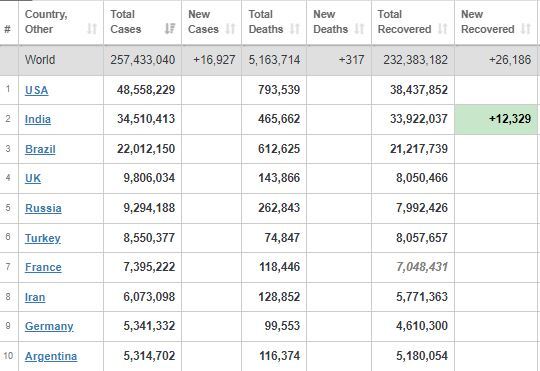Select UK total cases 9,806,034
The height and width of the screenshot is (371, 540).
point(149,178)
